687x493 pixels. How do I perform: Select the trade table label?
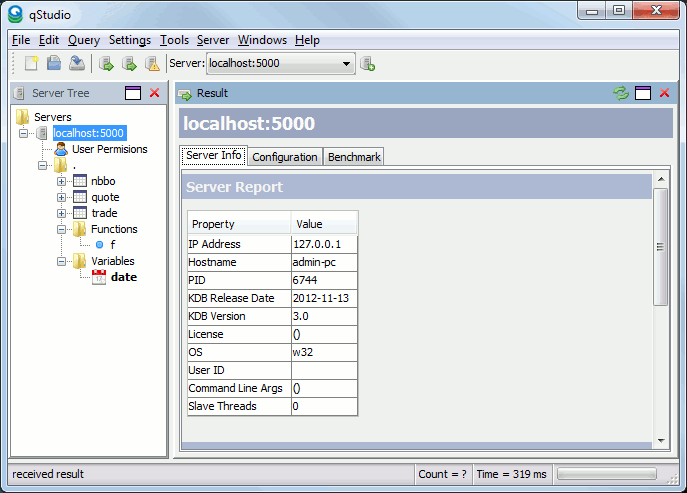tap(104, 213)
